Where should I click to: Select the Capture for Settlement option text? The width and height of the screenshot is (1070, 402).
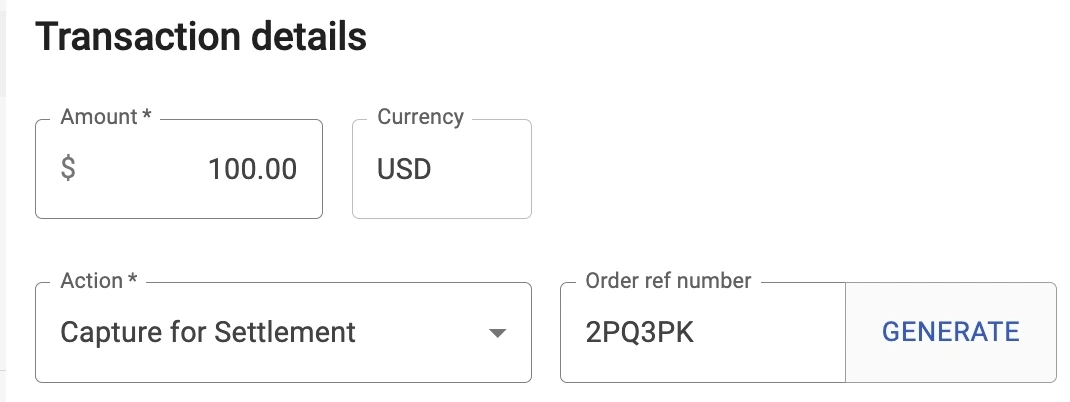[x=208, y=332]
